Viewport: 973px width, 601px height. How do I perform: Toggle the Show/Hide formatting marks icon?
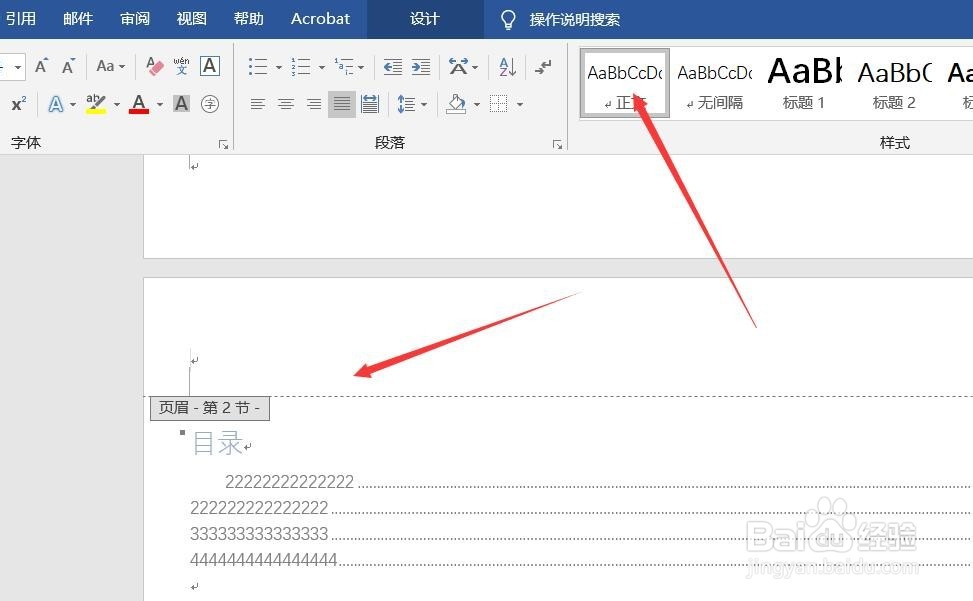(544, 68)
